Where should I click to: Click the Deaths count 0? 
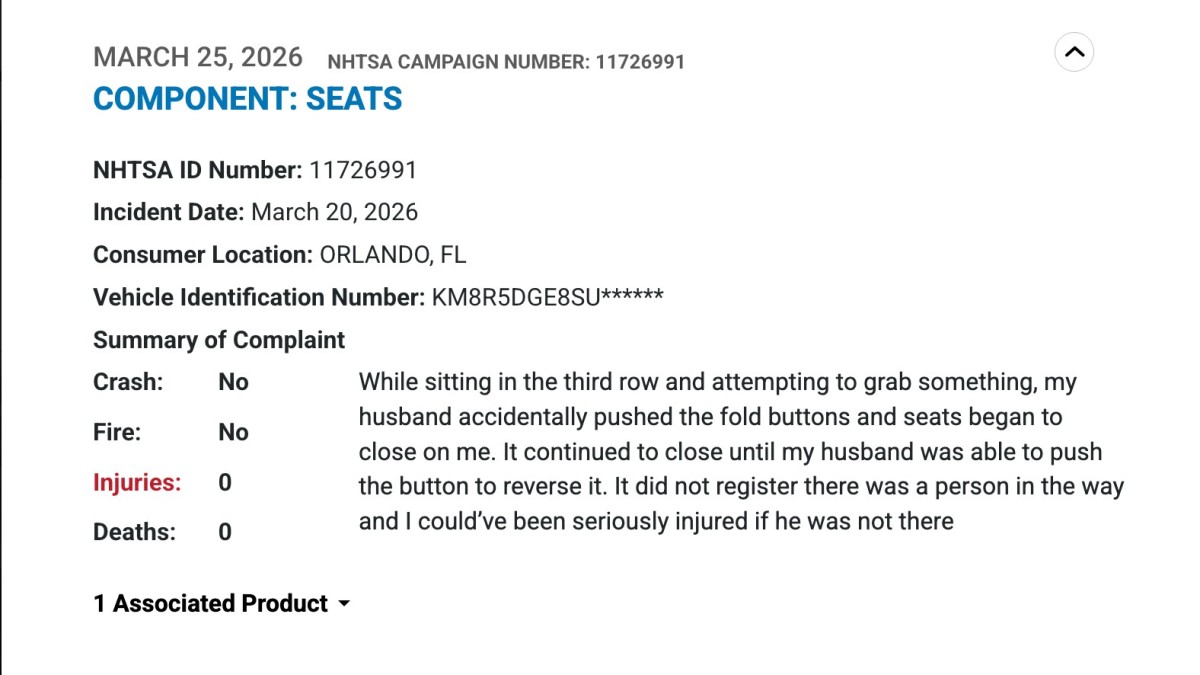coord(225,532)
